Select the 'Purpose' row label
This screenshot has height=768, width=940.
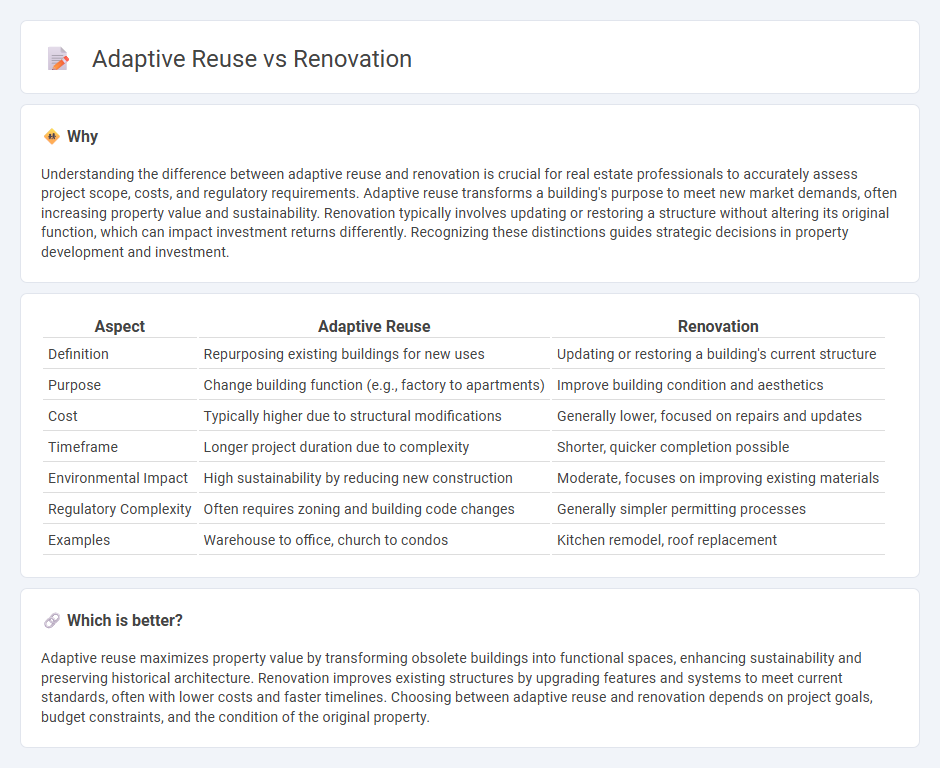pyautogui.click(x=74, y=385)
